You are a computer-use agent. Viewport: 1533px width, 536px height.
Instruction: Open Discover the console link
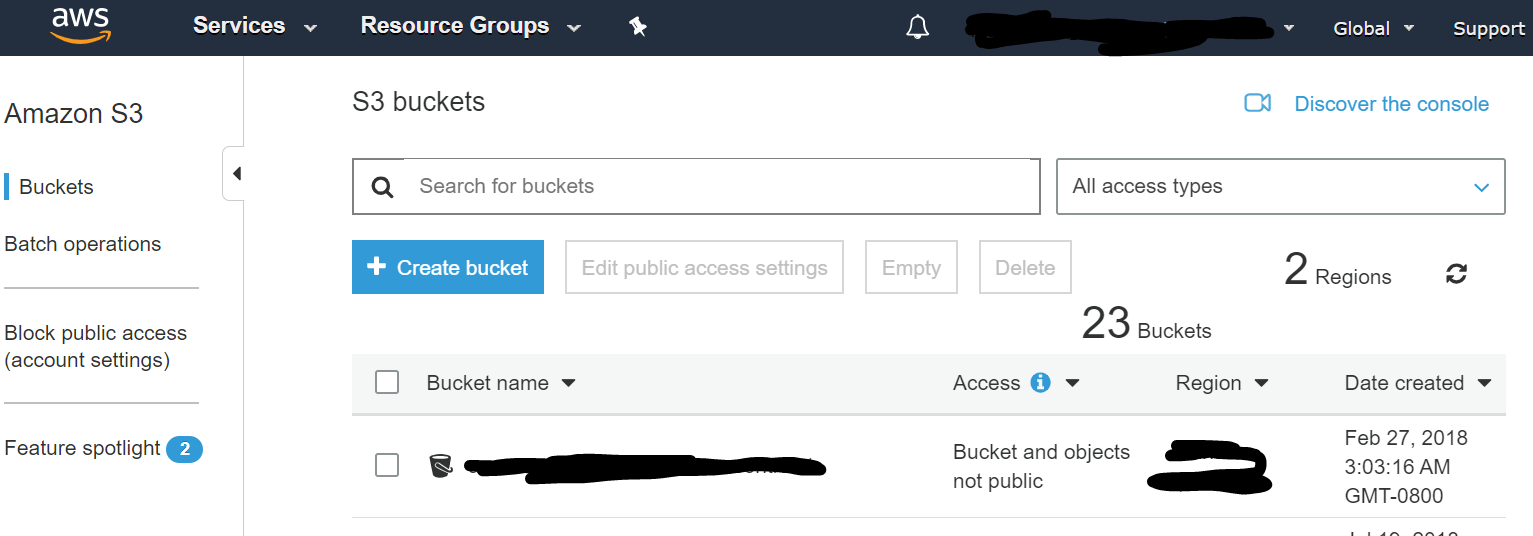1391,104
